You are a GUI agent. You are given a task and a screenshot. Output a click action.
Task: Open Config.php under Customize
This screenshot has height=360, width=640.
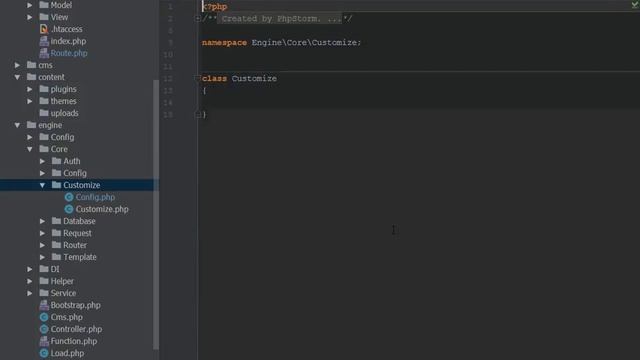pos(95,197)
